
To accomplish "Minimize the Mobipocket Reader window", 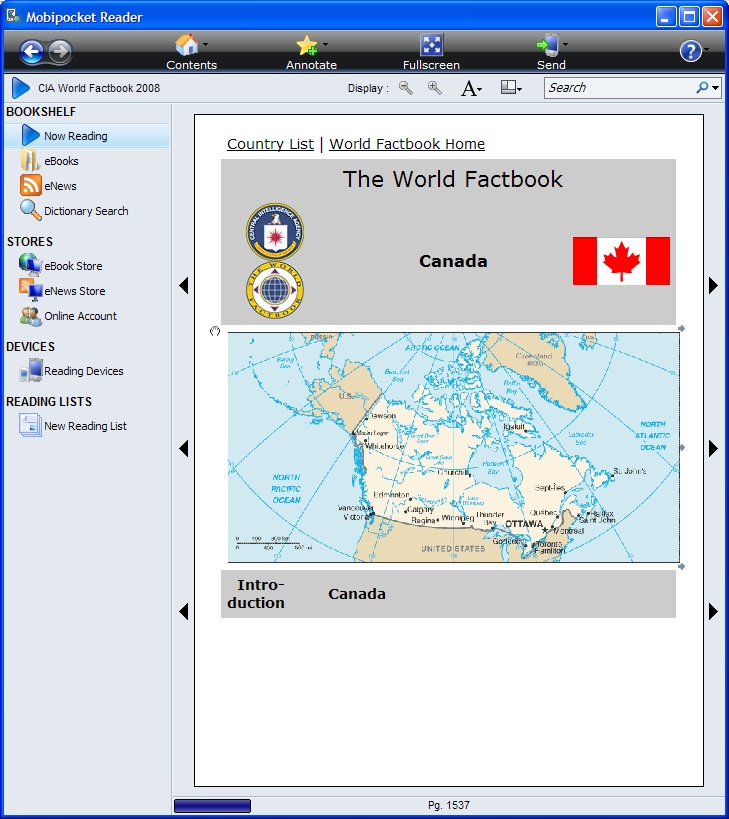I will 666,17.
